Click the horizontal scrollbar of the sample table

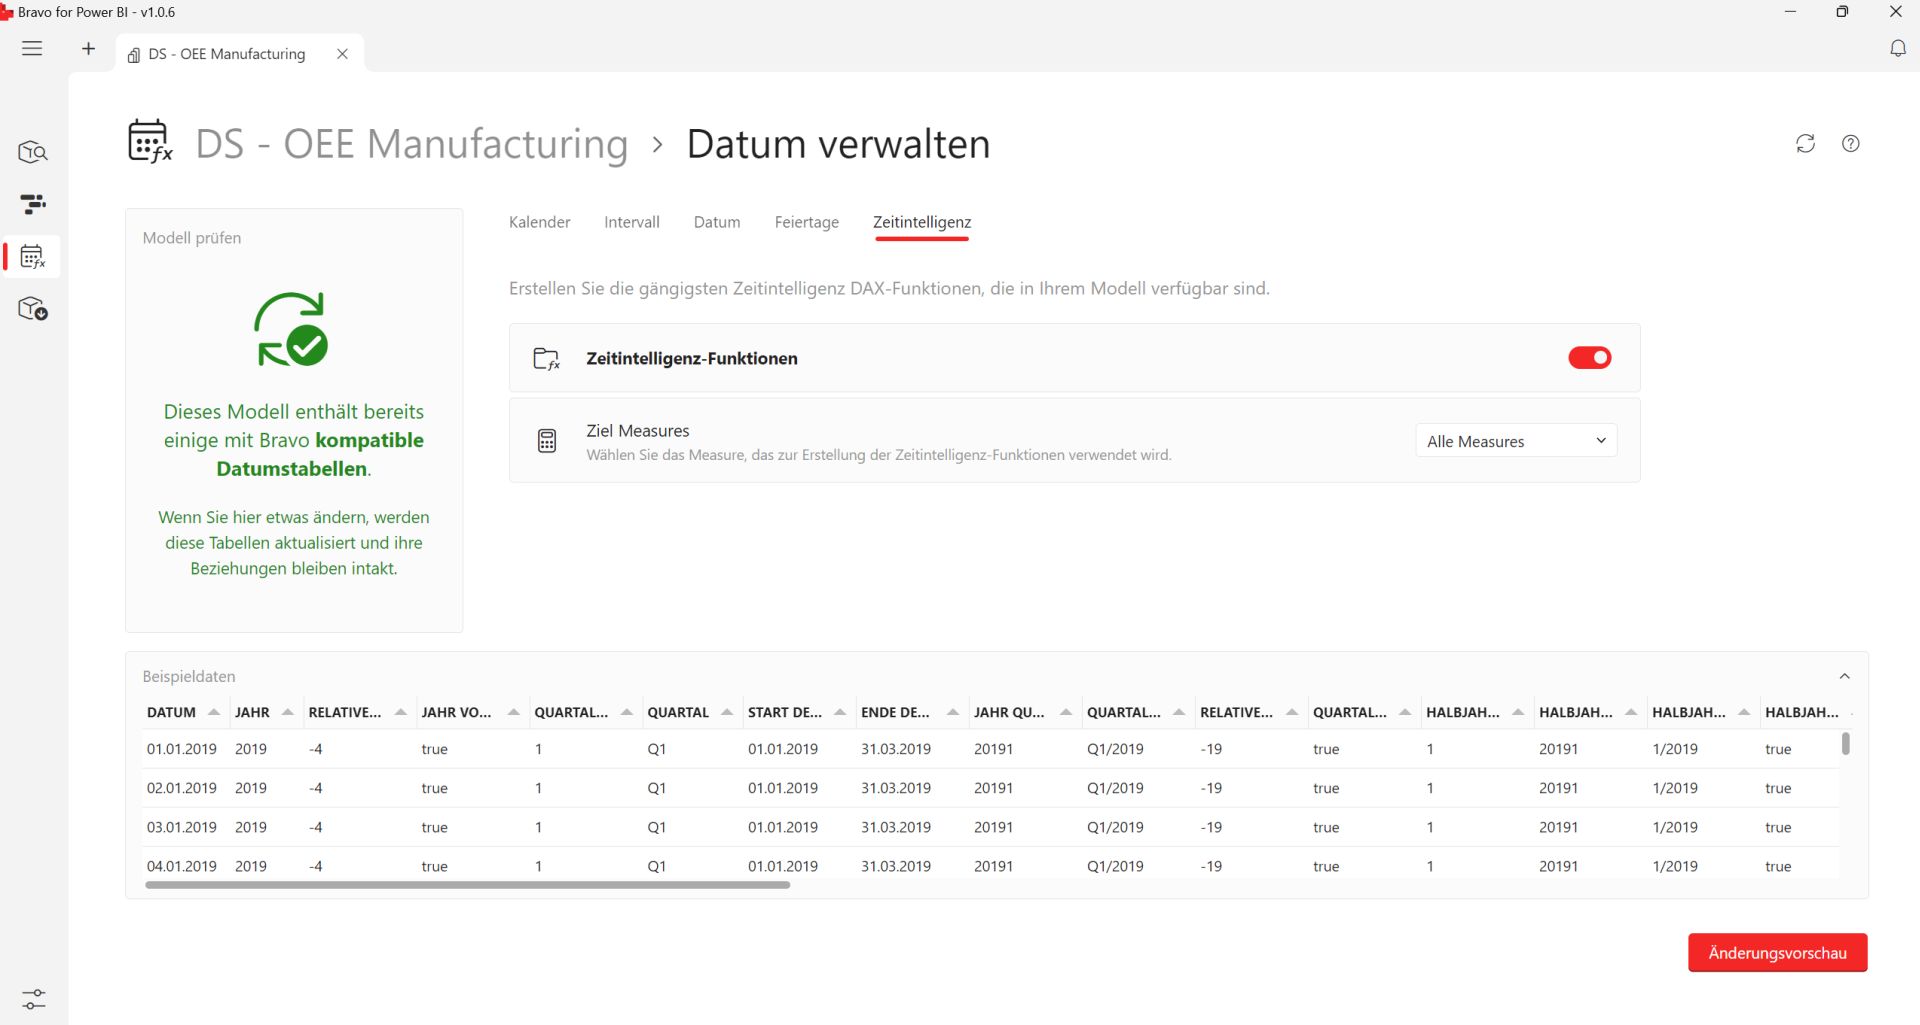pyautogui.click(x=468, y=885)
